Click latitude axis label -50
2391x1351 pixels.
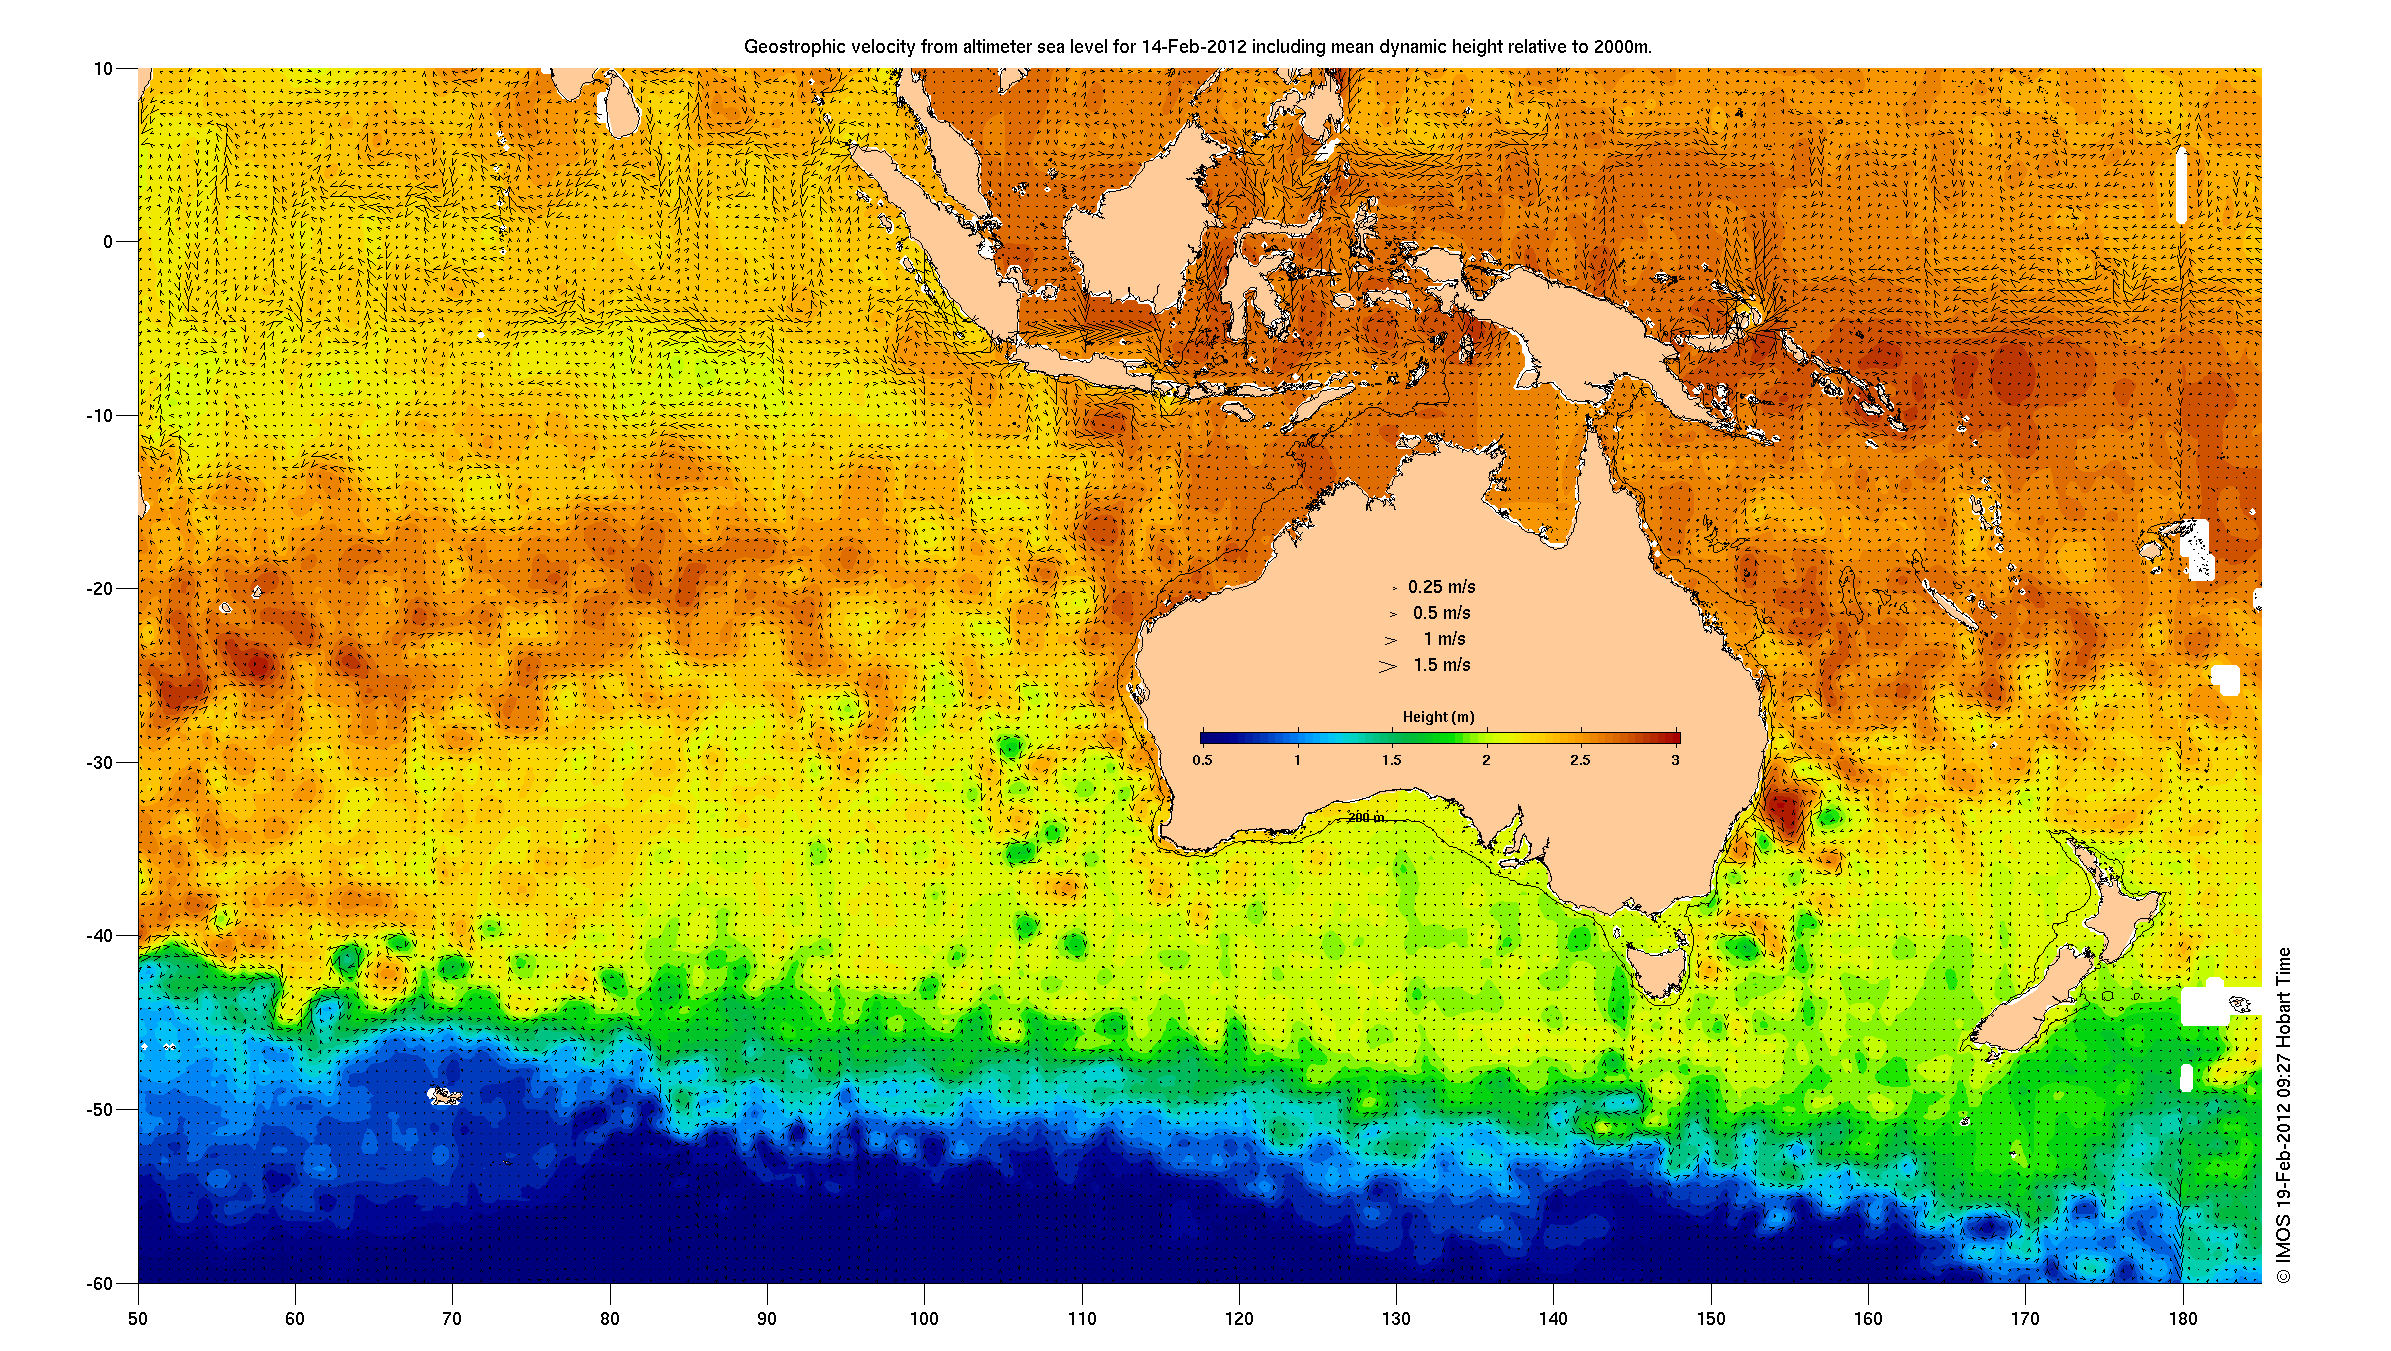pos(99,1110)
